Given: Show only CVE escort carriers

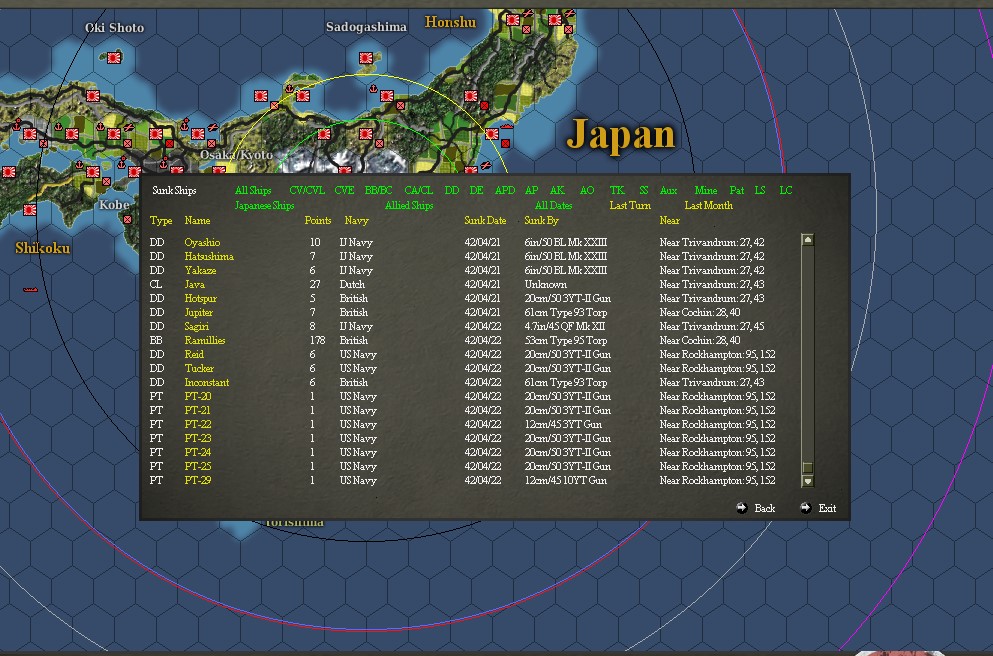Looking at the screenshot, I should [344, 190].
